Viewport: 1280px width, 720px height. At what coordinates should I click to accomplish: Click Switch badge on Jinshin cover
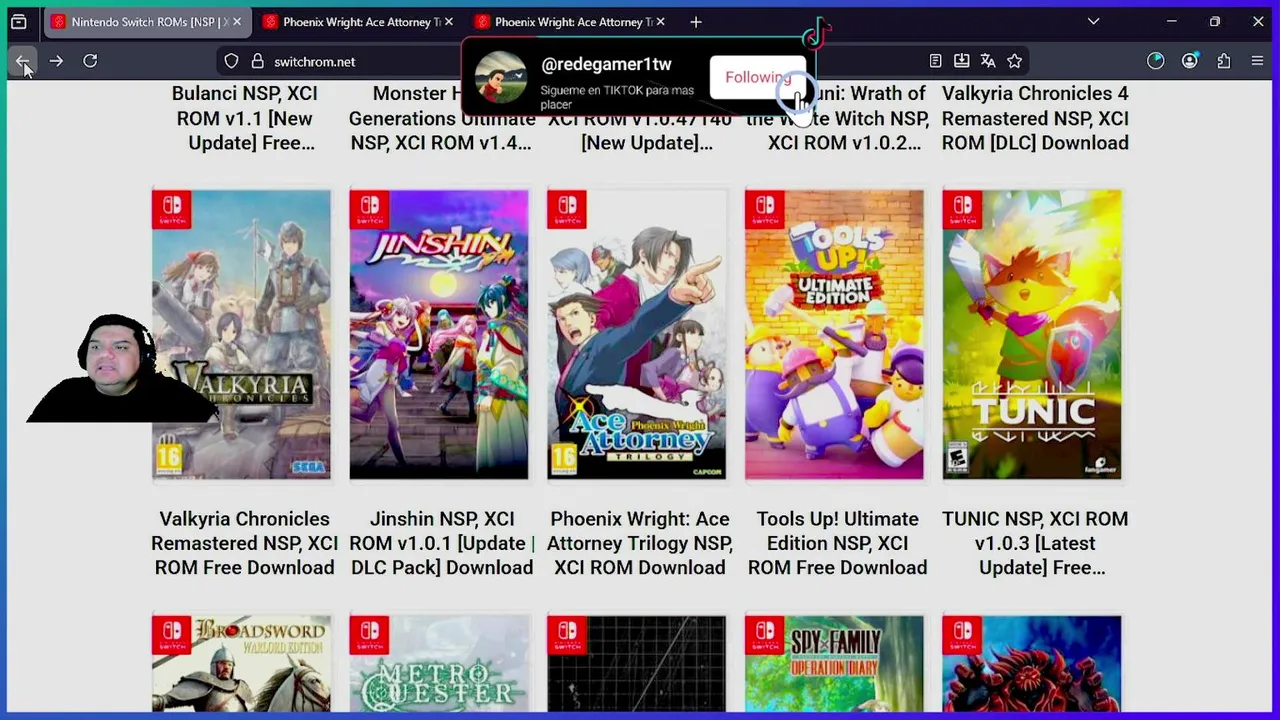pos(369,210)
